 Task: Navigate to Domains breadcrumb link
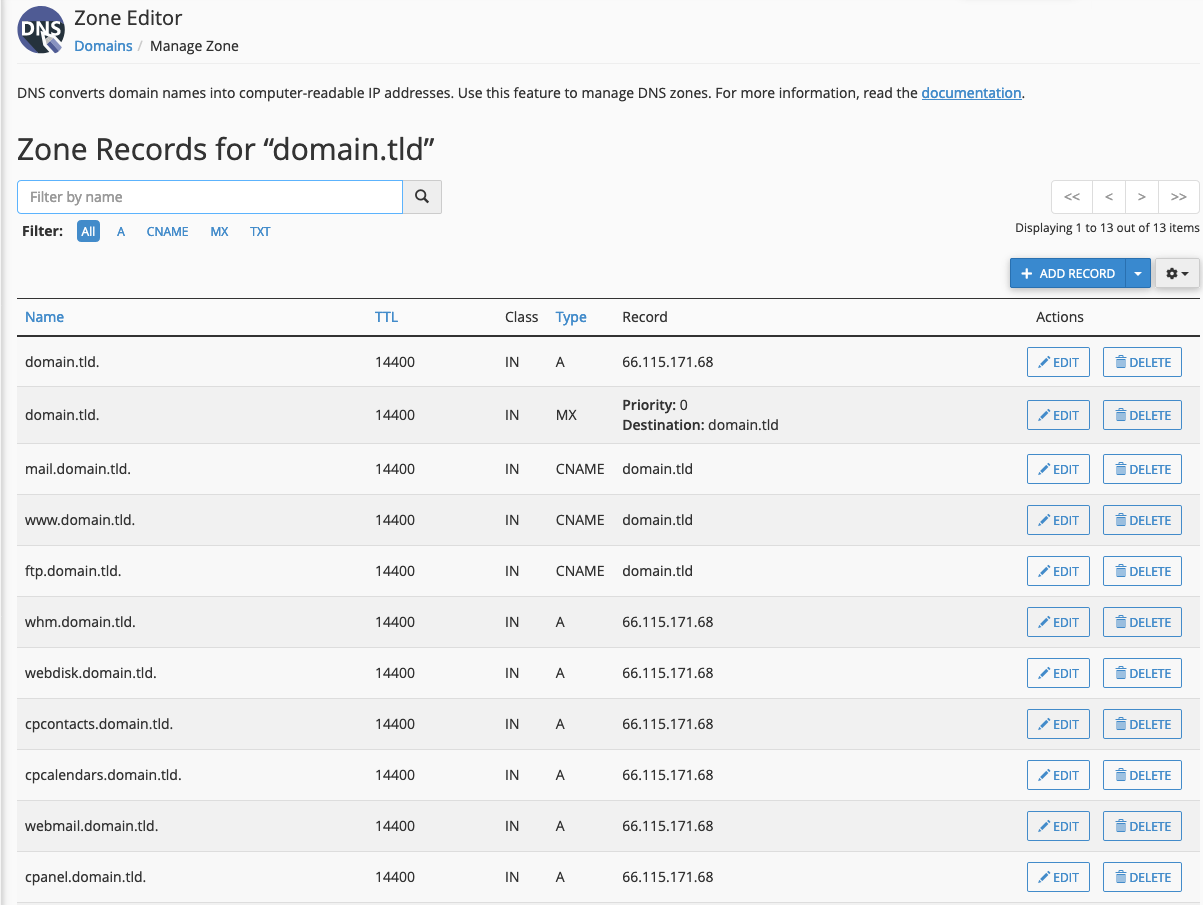pos(103,46)
